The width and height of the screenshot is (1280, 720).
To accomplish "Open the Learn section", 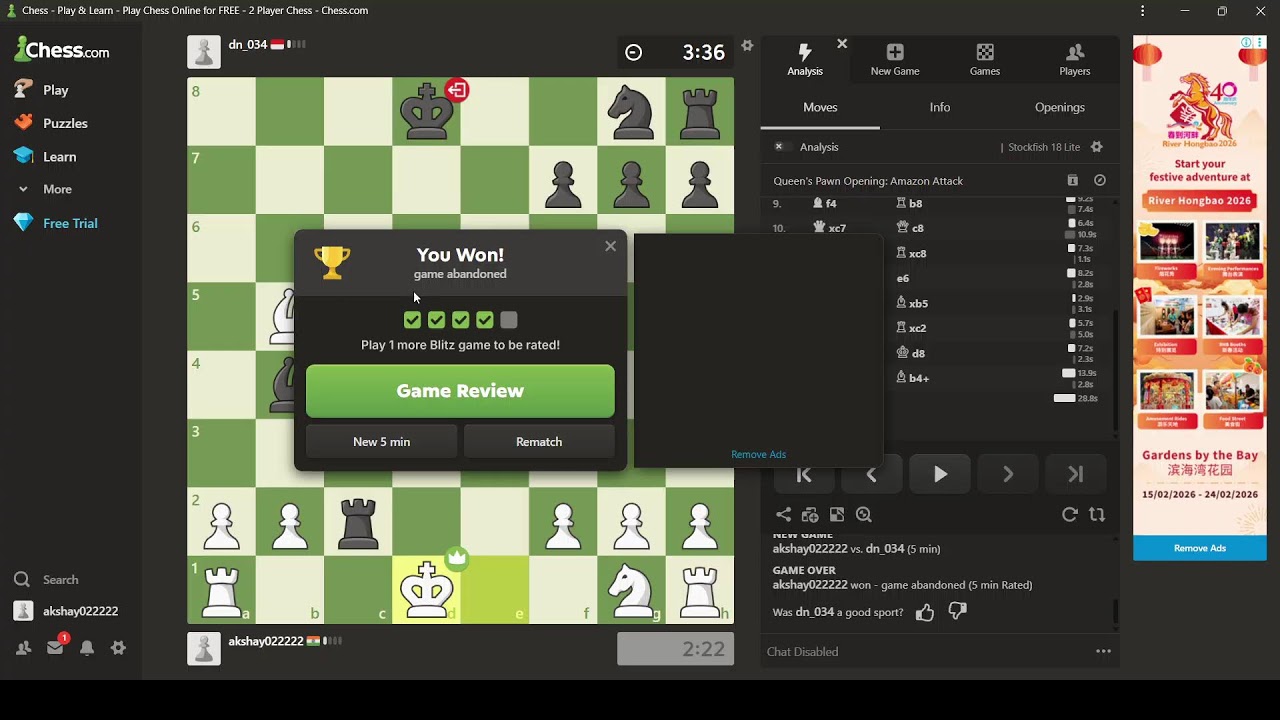I will click(x=45, y=156).
